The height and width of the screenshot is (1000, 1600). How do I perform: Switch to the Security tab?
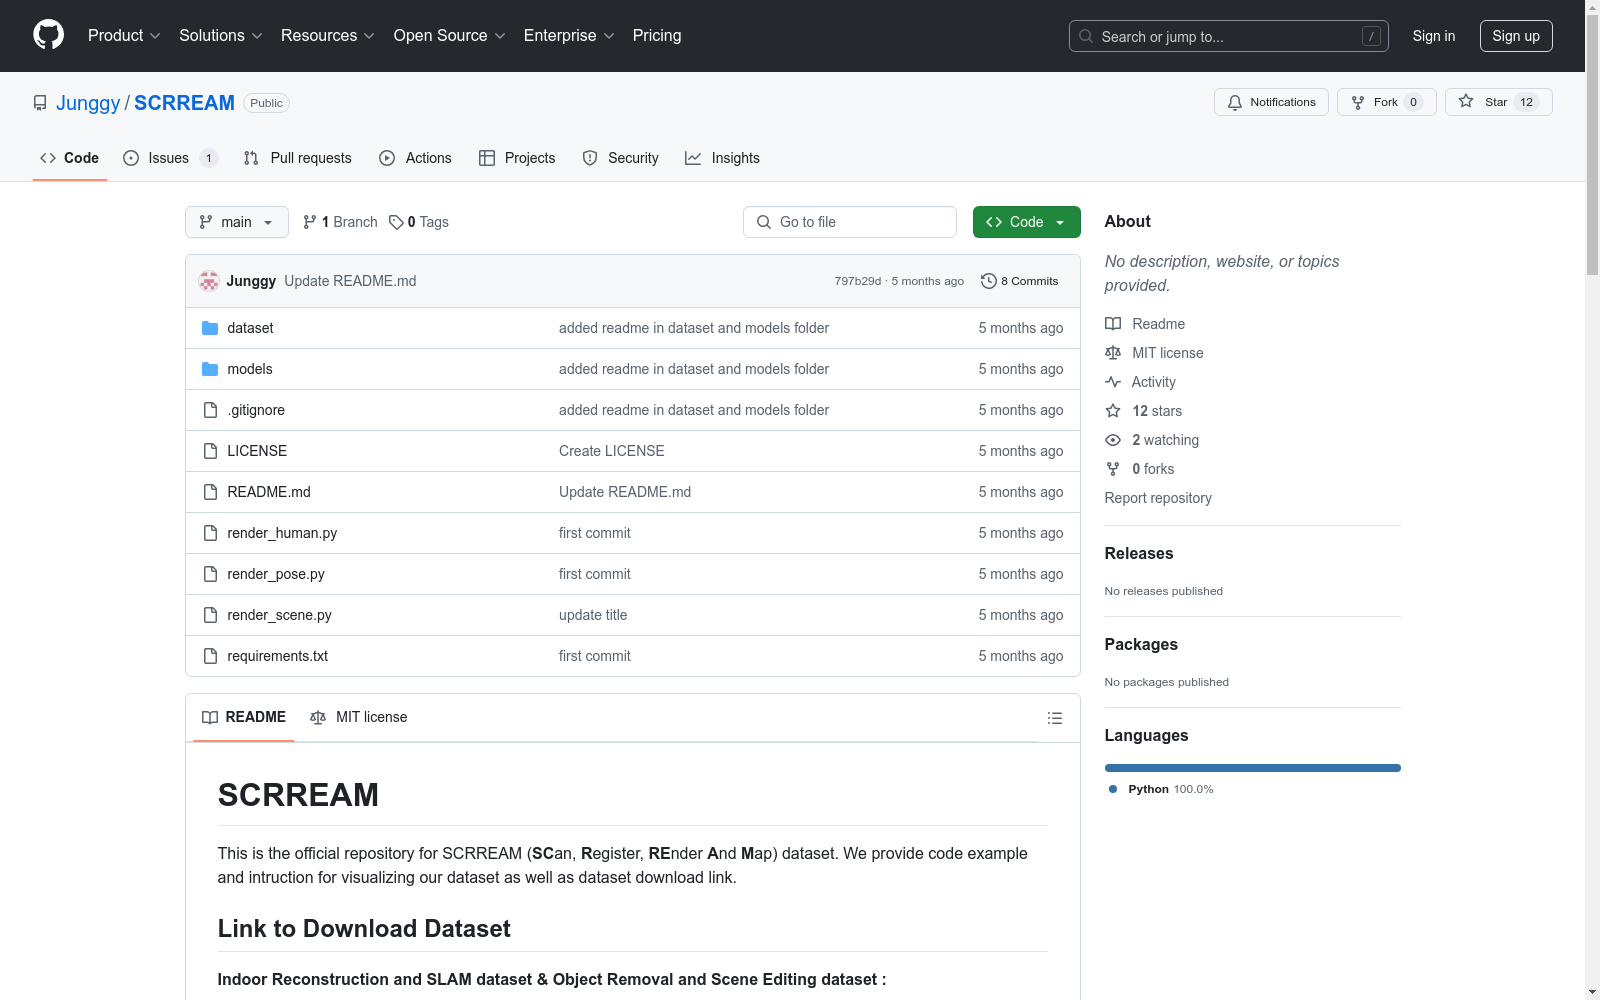tap(621, 158)
